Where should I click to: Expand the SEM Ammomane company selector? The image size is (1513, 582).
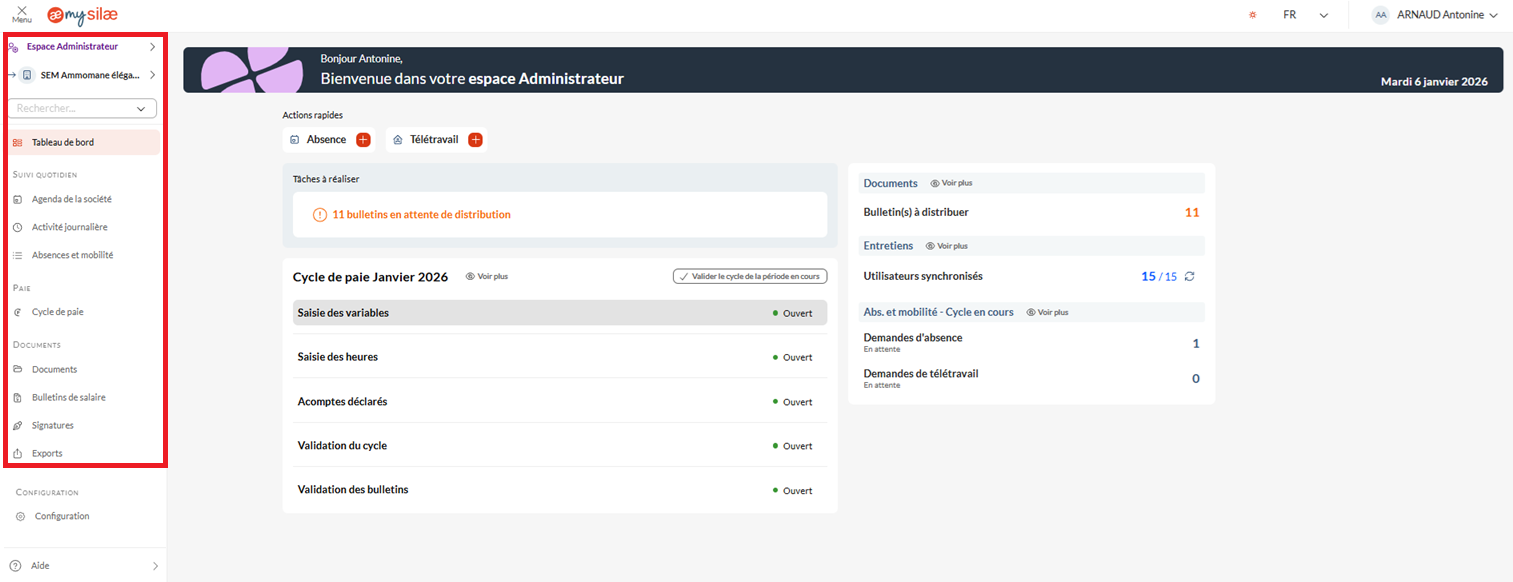pos(152,75)
